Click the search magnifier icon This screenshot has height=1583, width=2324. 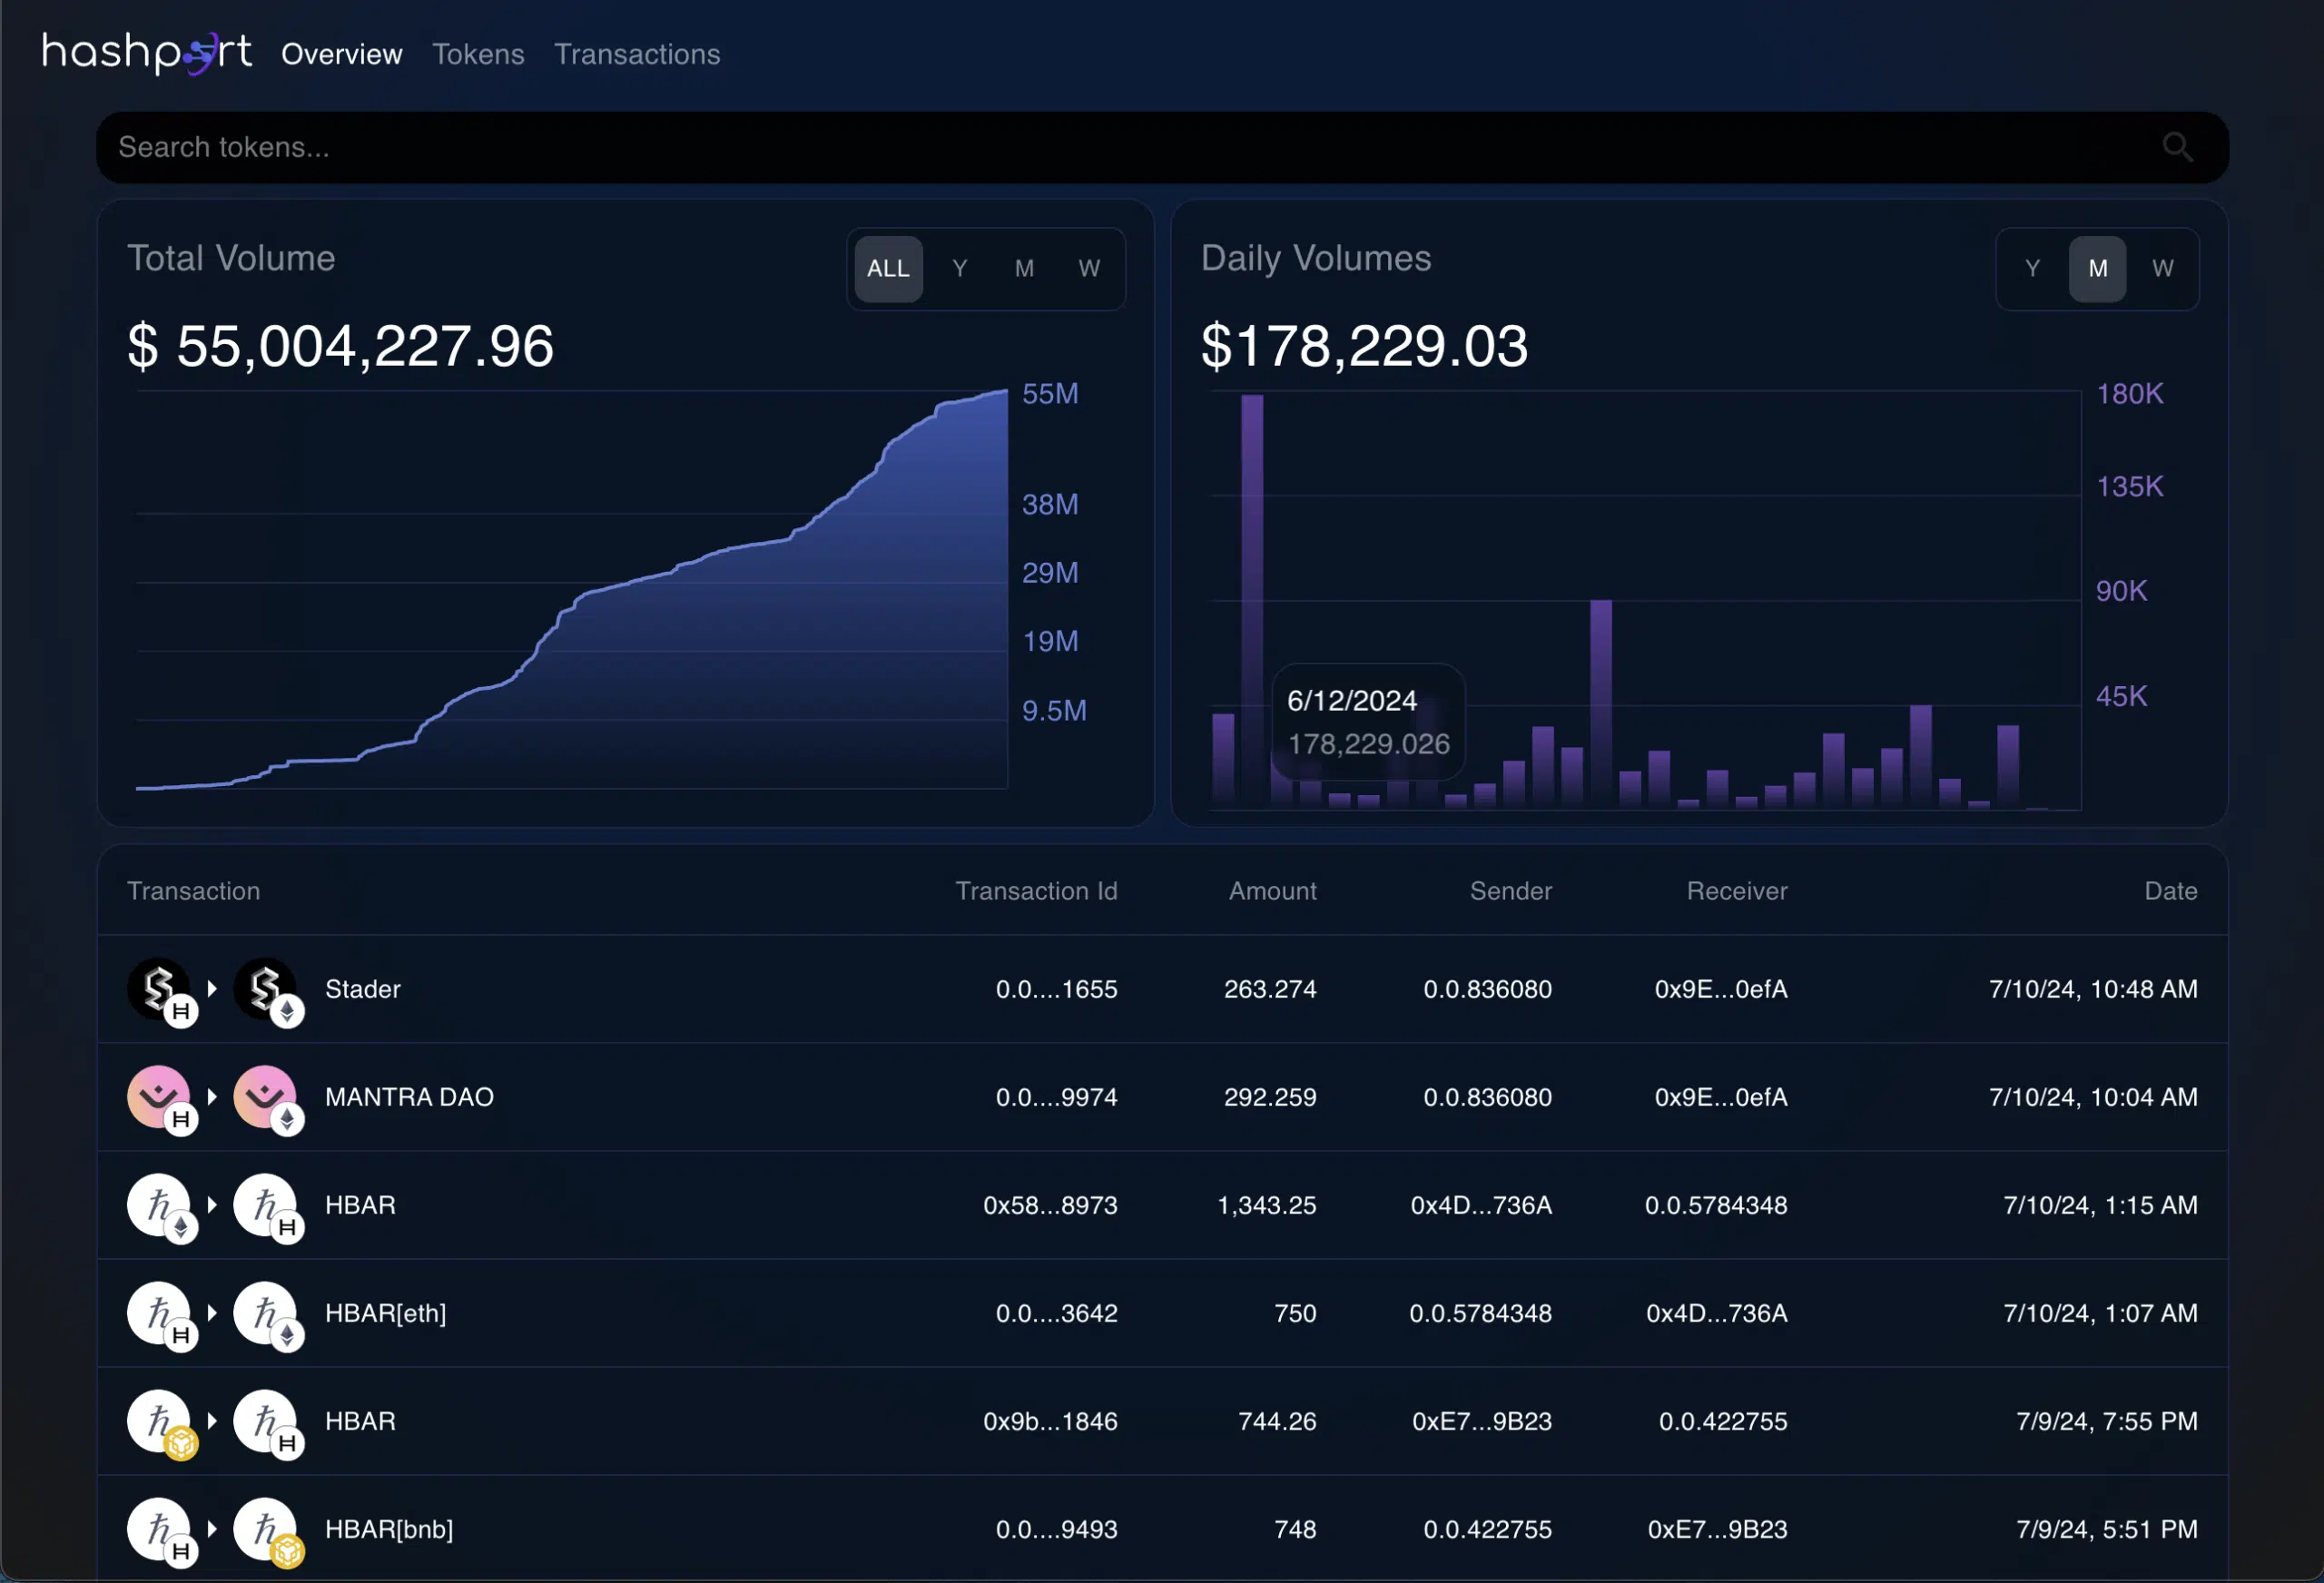tap(2177, 147)
